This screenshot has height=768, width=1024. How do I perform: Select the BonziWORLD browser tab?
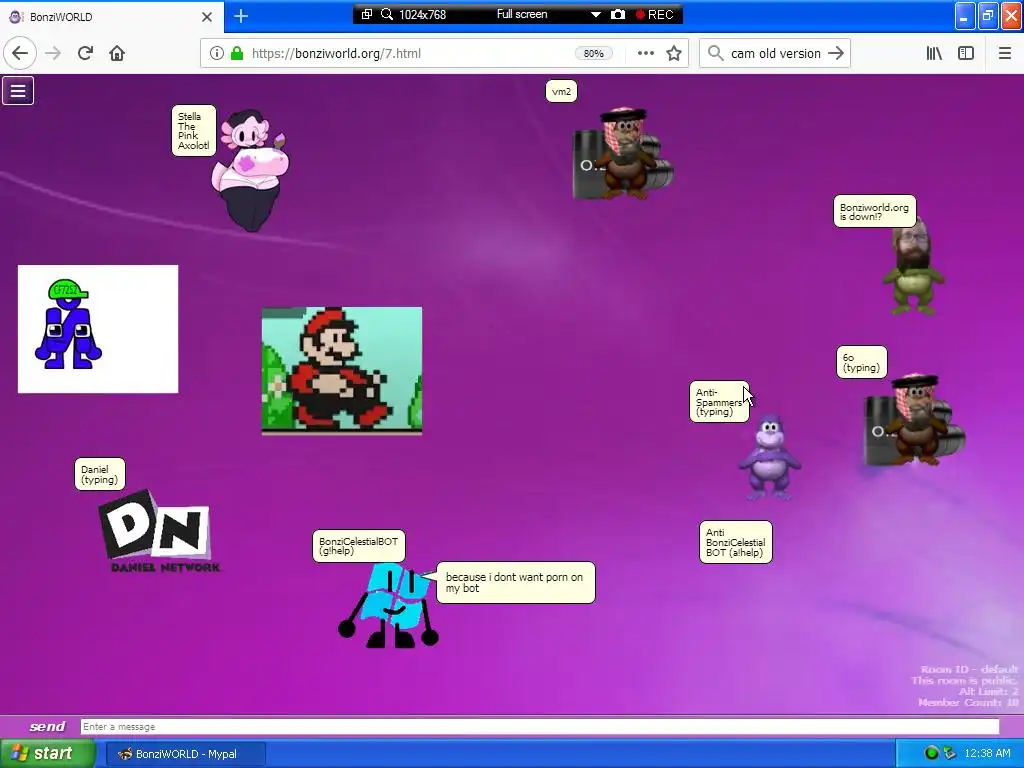coord(111,17)
